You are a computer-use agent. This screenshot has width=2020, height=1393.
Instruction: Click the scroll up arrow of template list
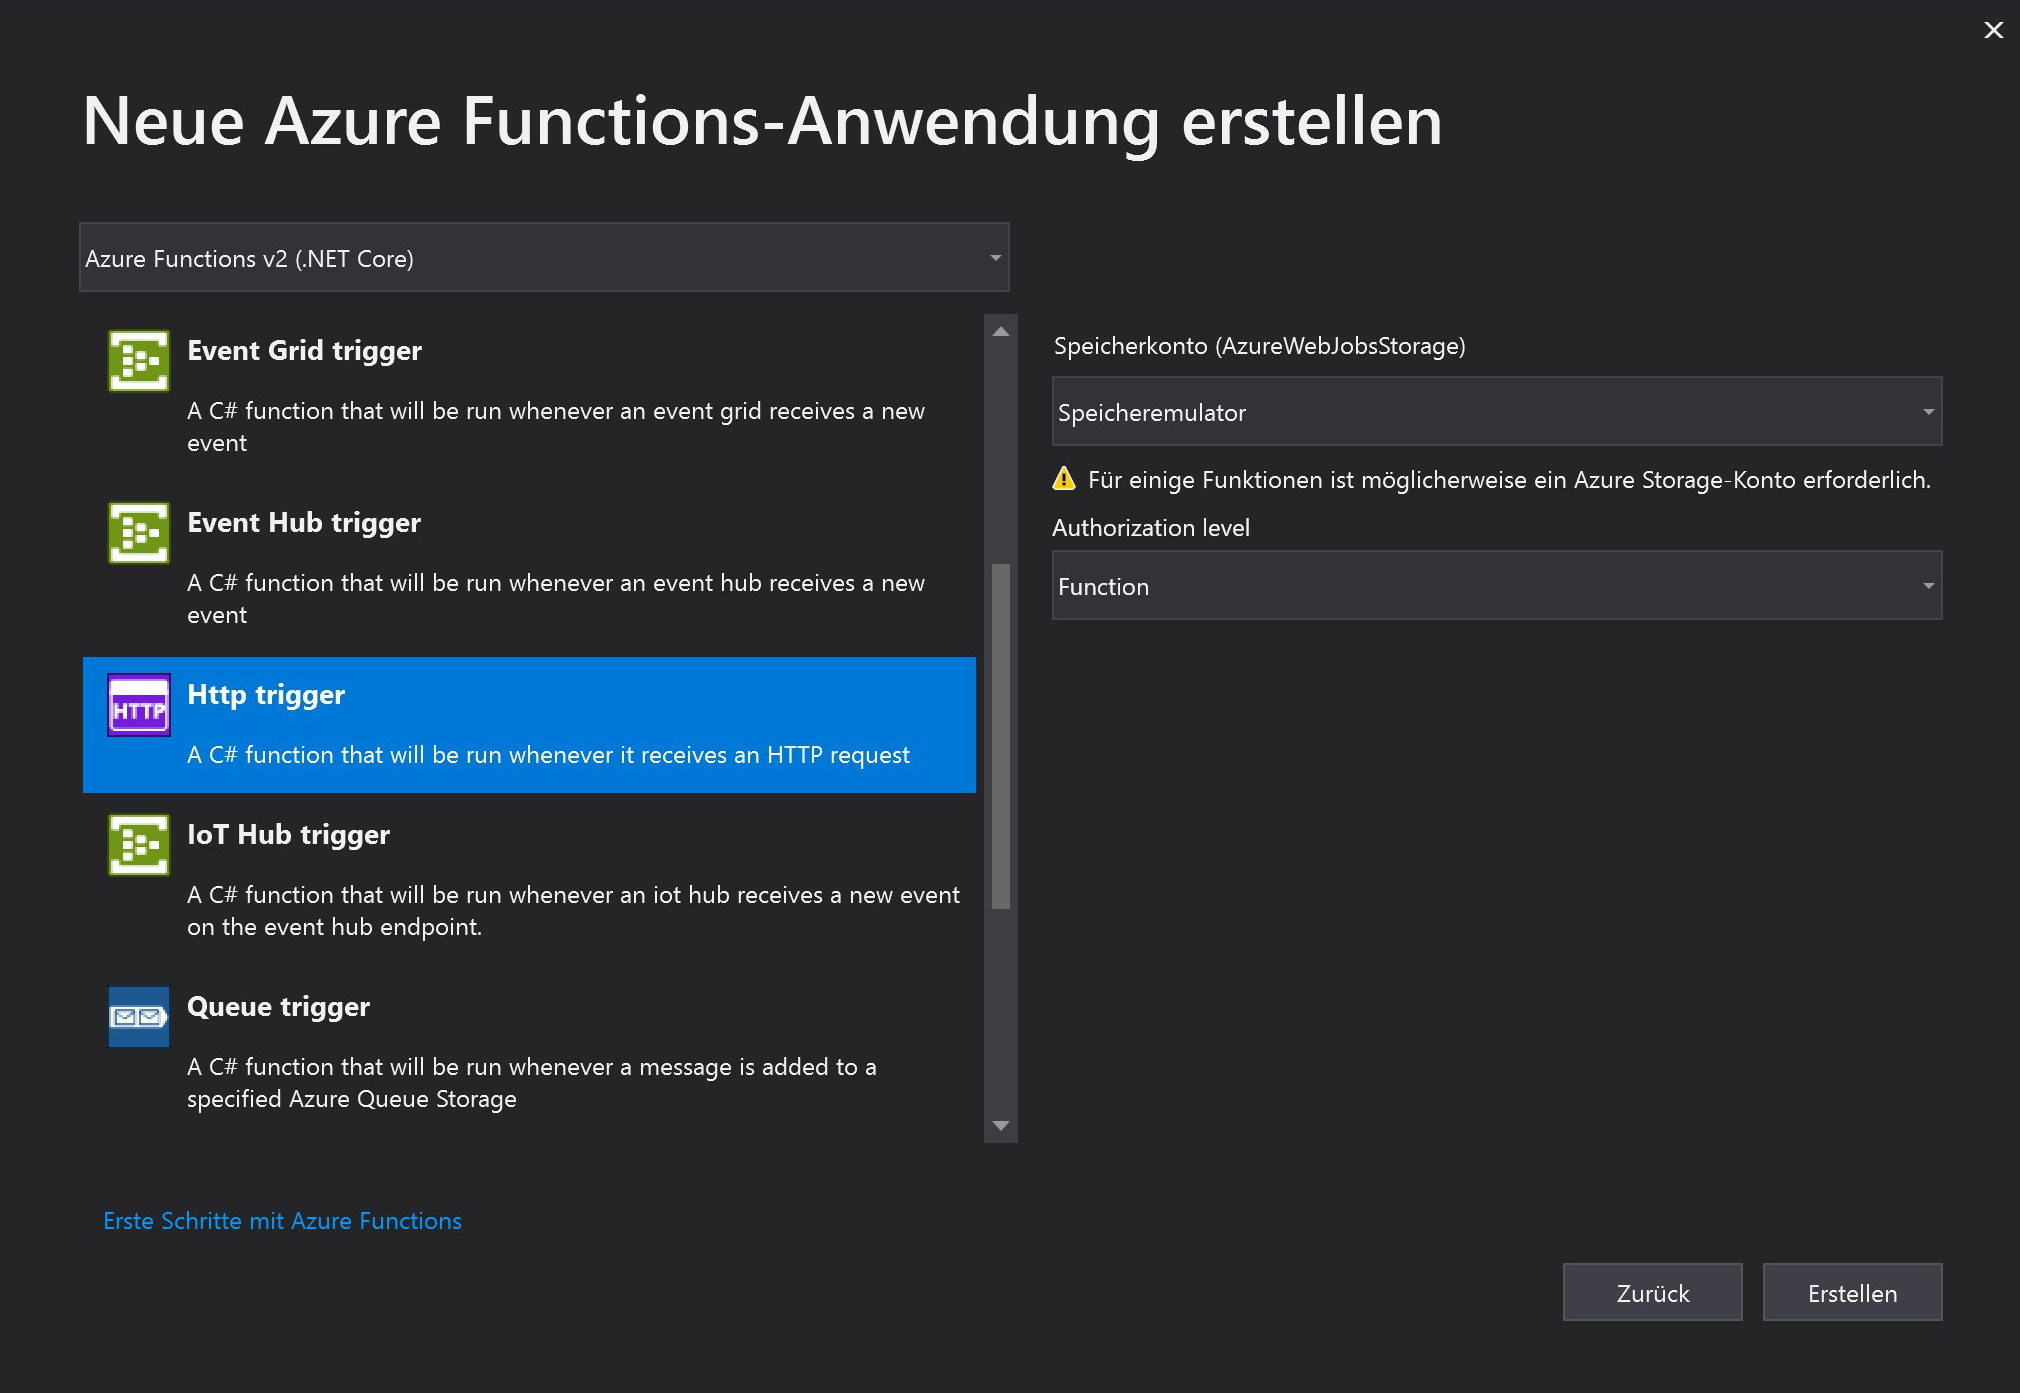(x=1000, y=331)
